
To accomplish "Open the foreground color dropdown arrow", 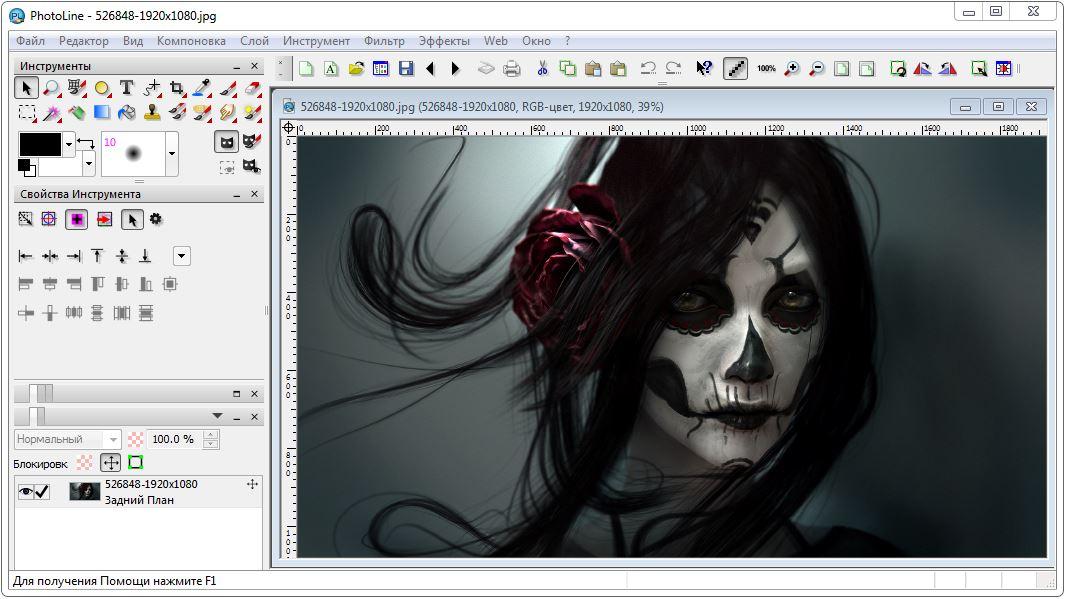I will (69, 145).
